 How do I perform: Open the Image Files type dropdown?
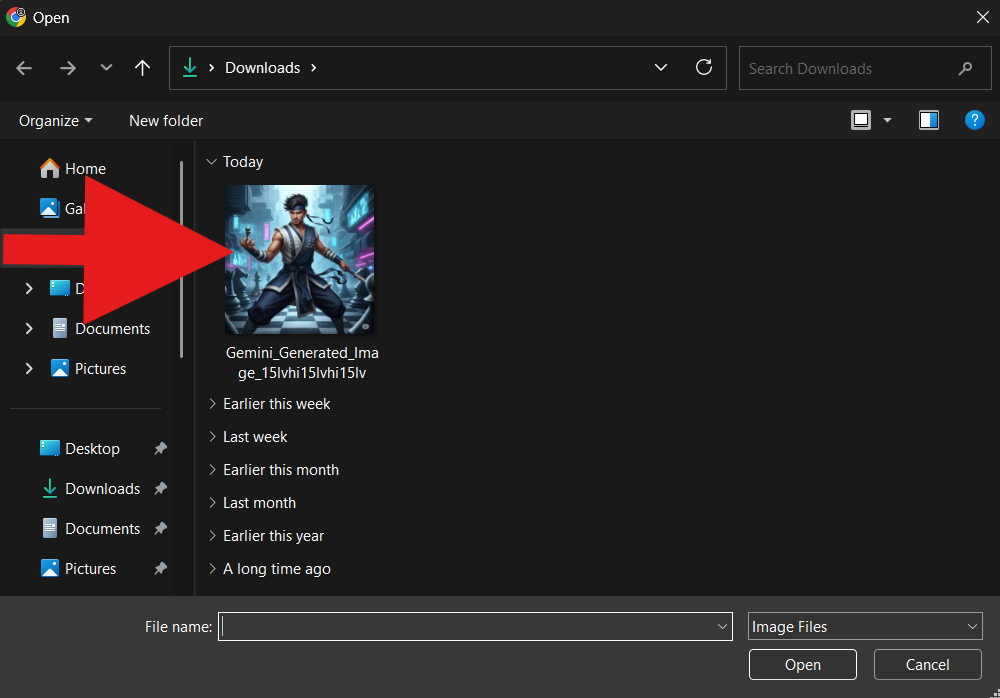865,627
